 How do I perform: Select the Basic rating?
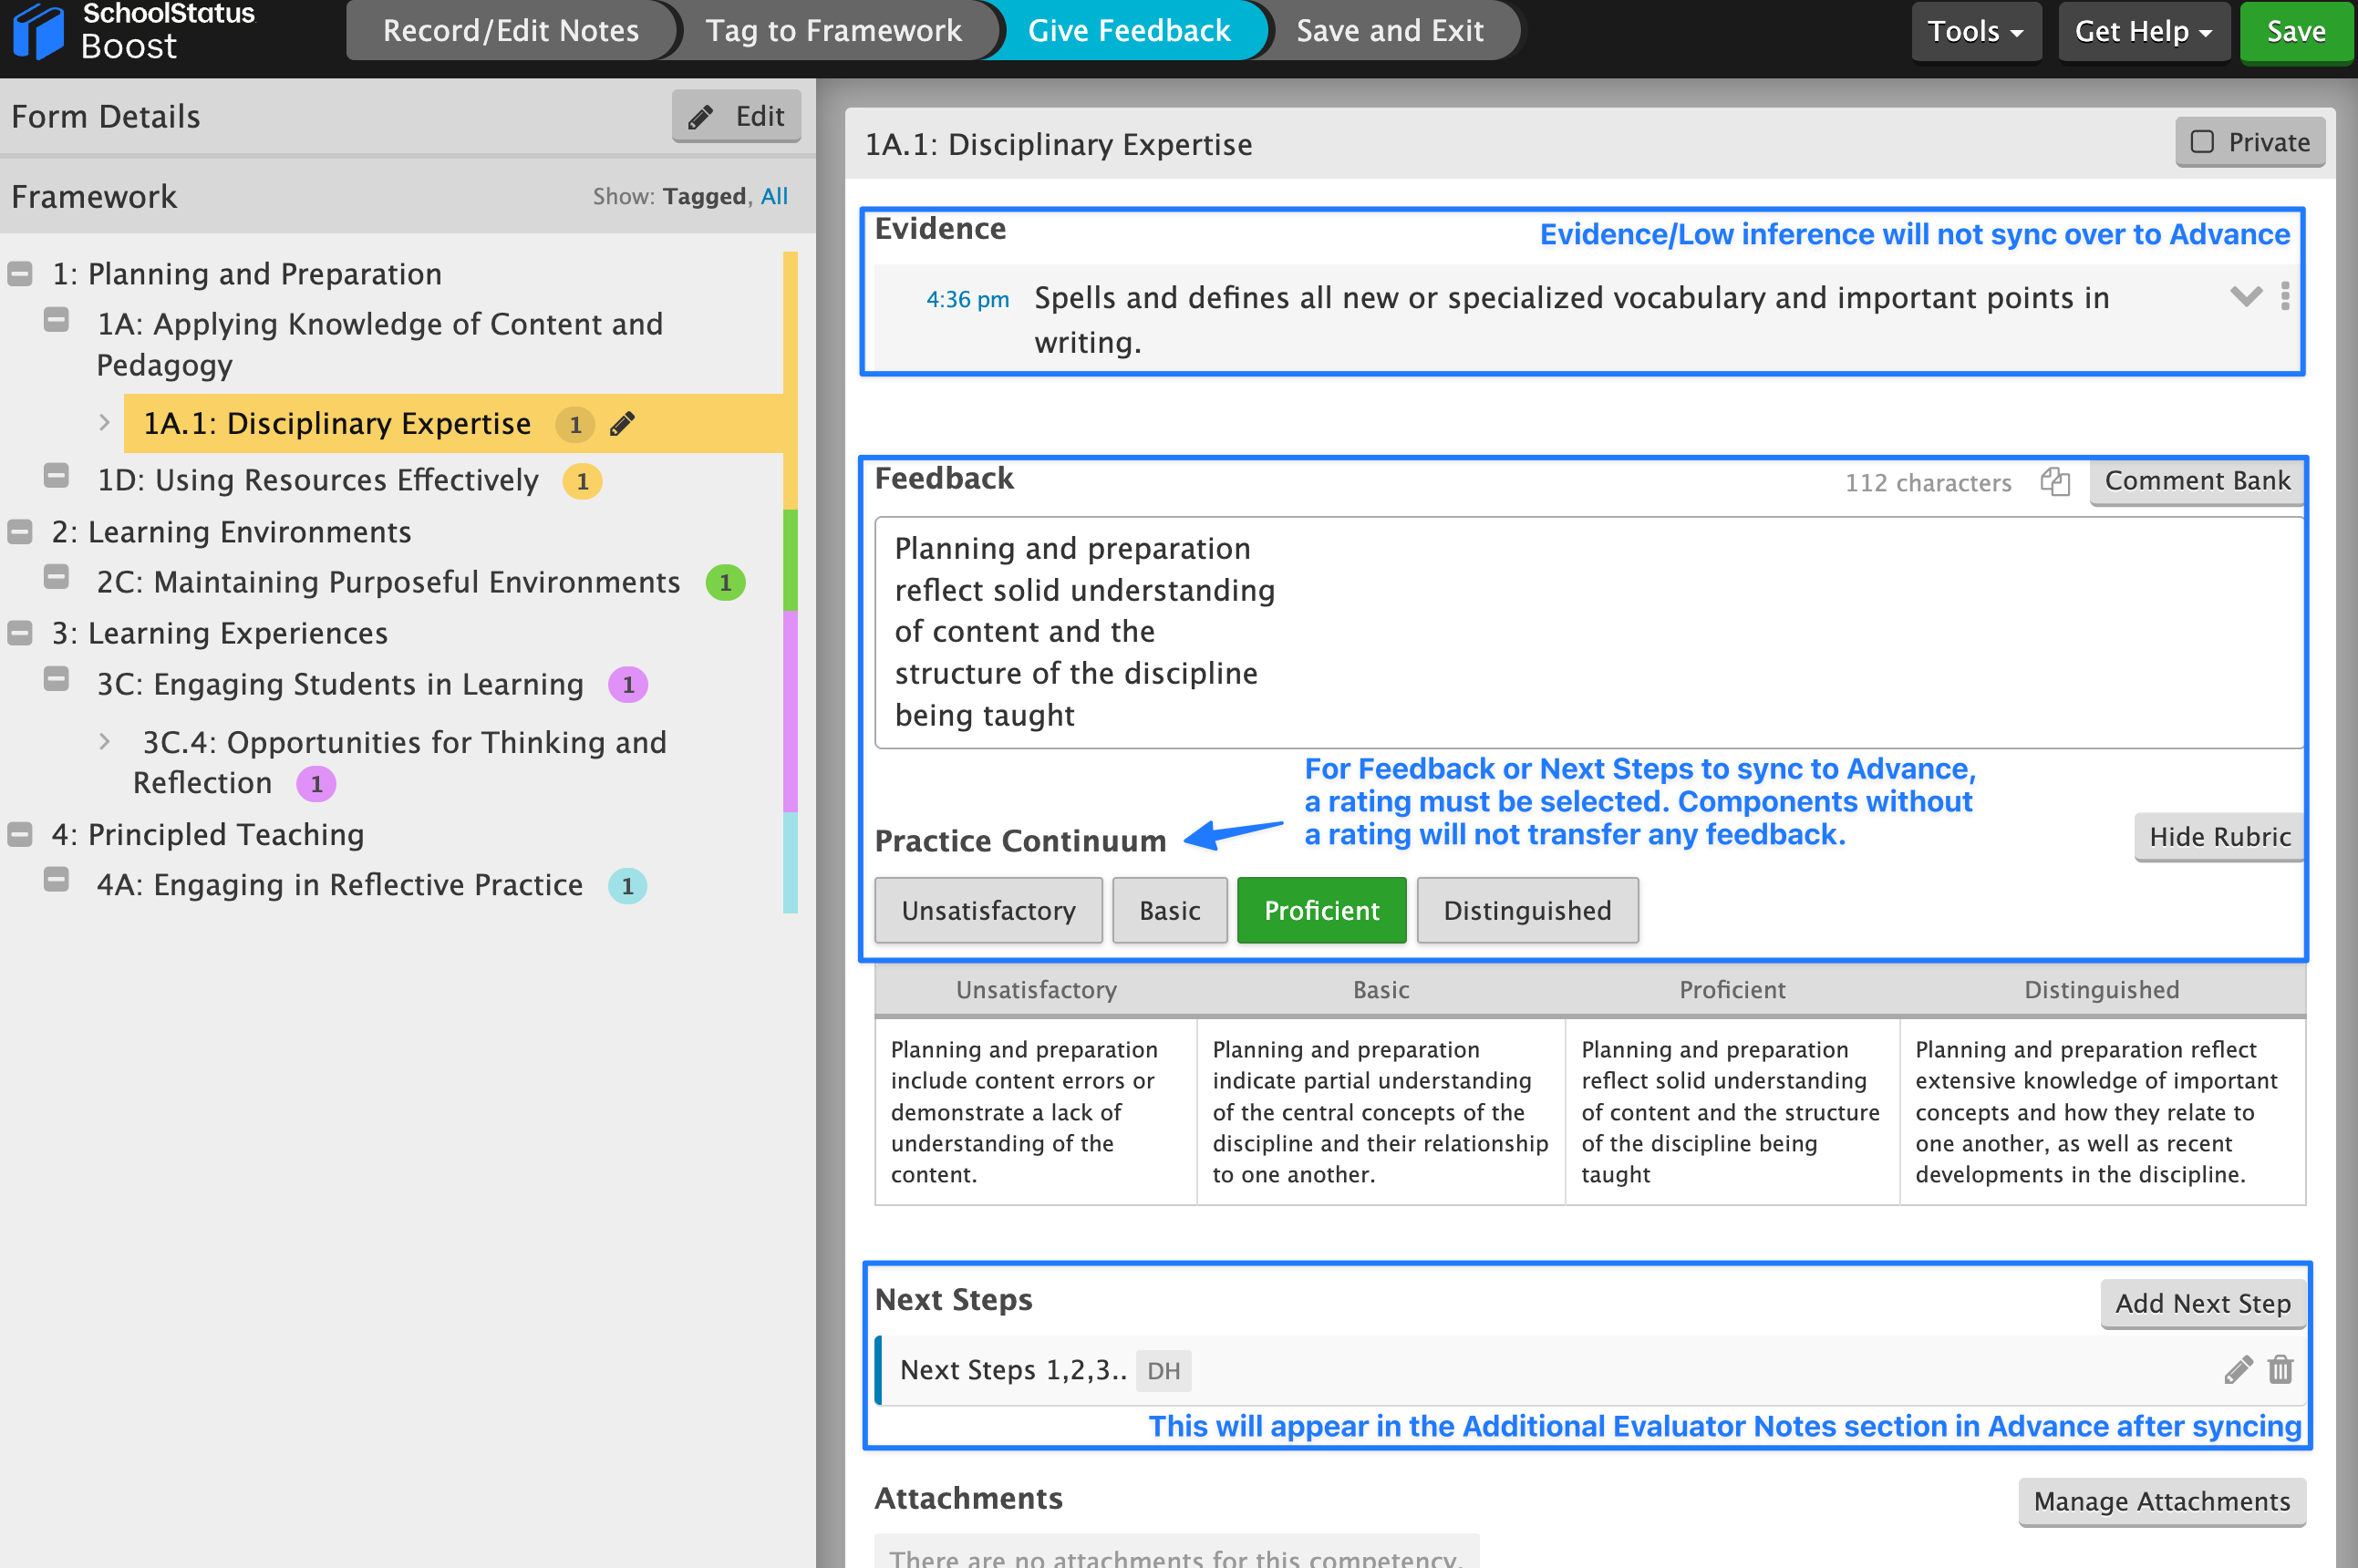pyautogui.click(x=1169, y=910)
